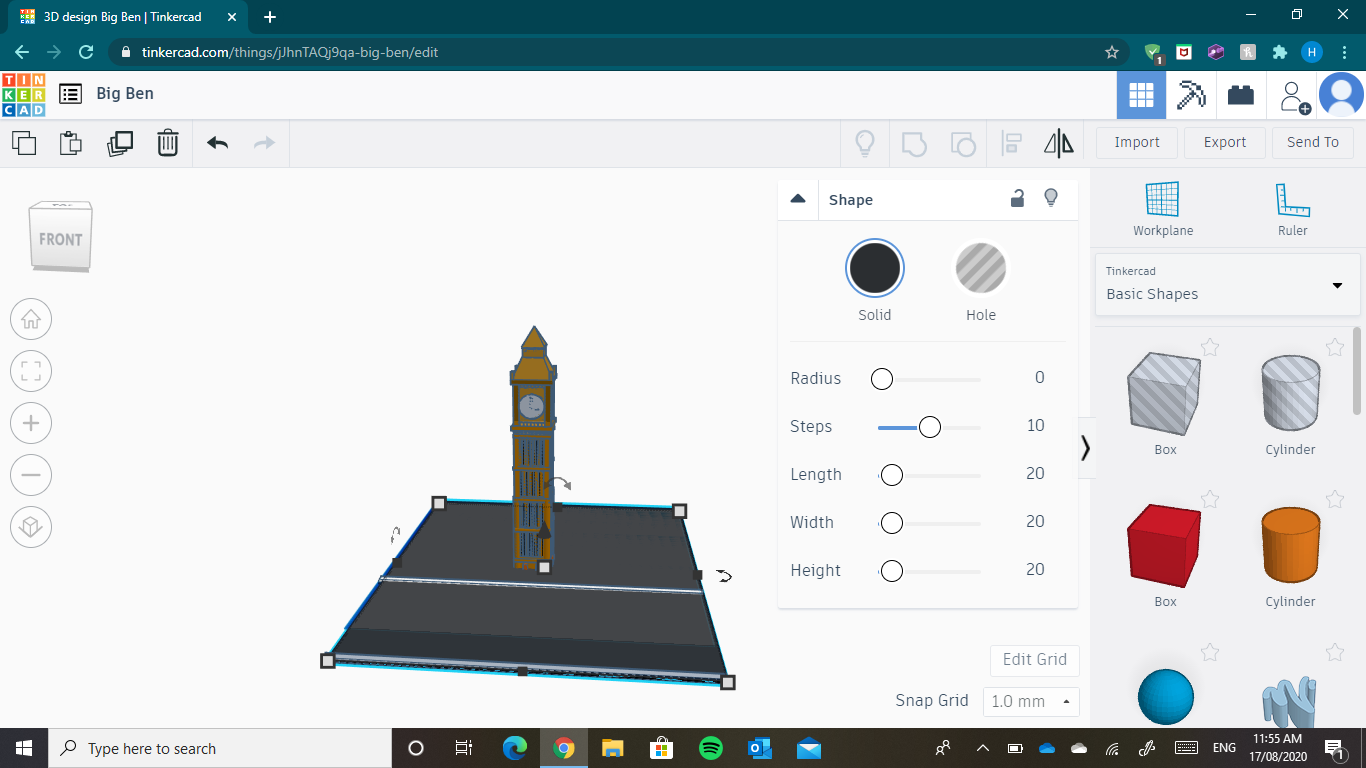Viewport: 1366px width, 768px height.
Task: Open the design list menu icon
Action: (70, 94)
